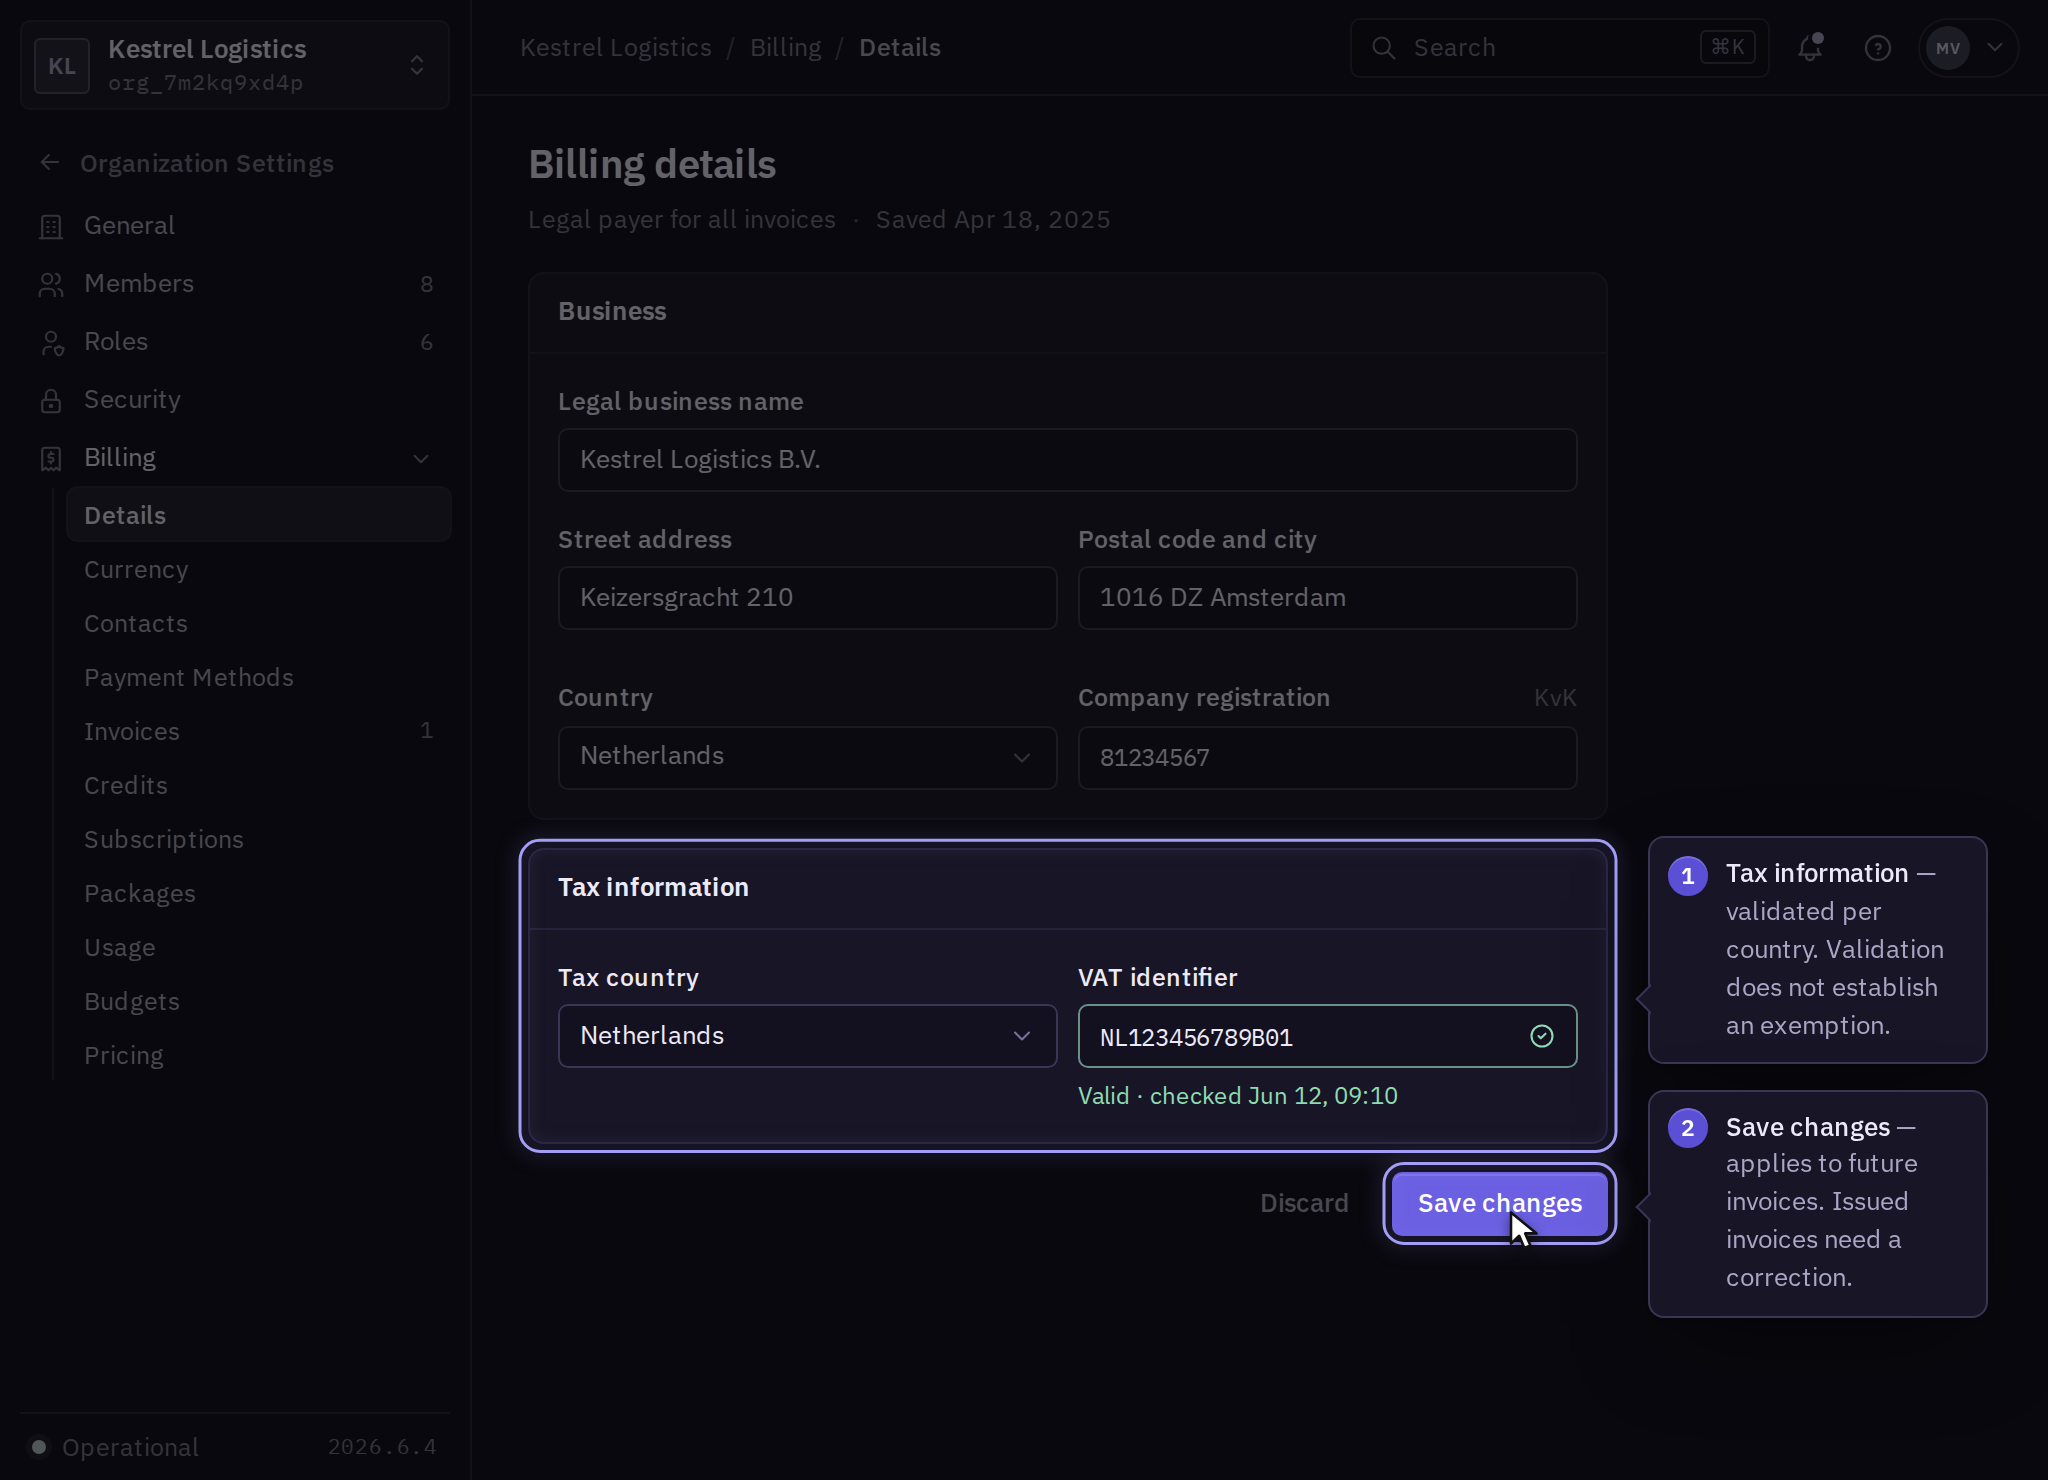Screen dimensions: 2048x1480
Task: Click the Search box
Action: coord(1559,48)
